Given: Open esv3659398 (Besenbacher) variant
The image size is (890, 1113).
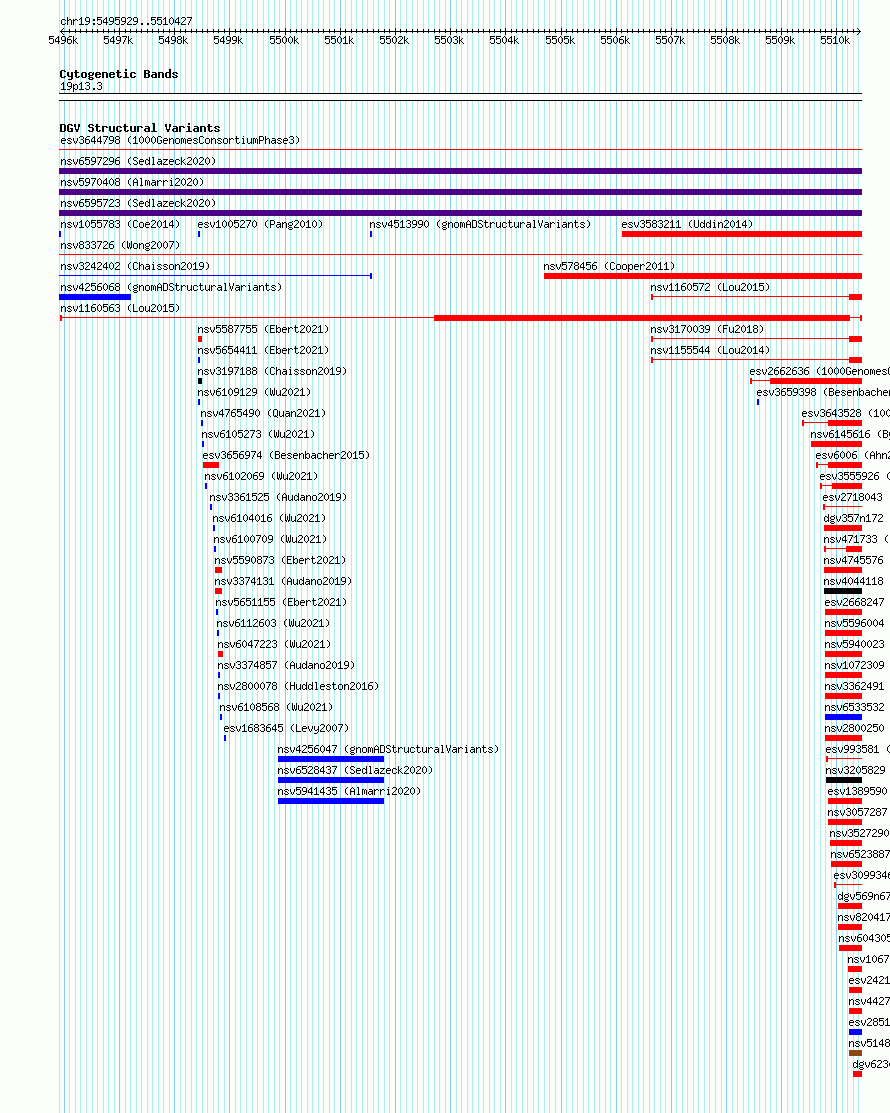Looking at the screenshot, I should coord(823,392).
